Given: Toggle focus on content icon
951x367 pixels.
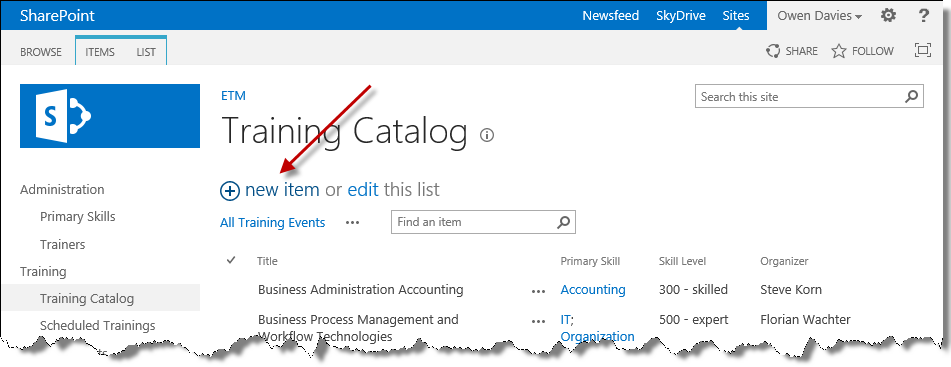Looking at the screenshot, I should (922, 50).
